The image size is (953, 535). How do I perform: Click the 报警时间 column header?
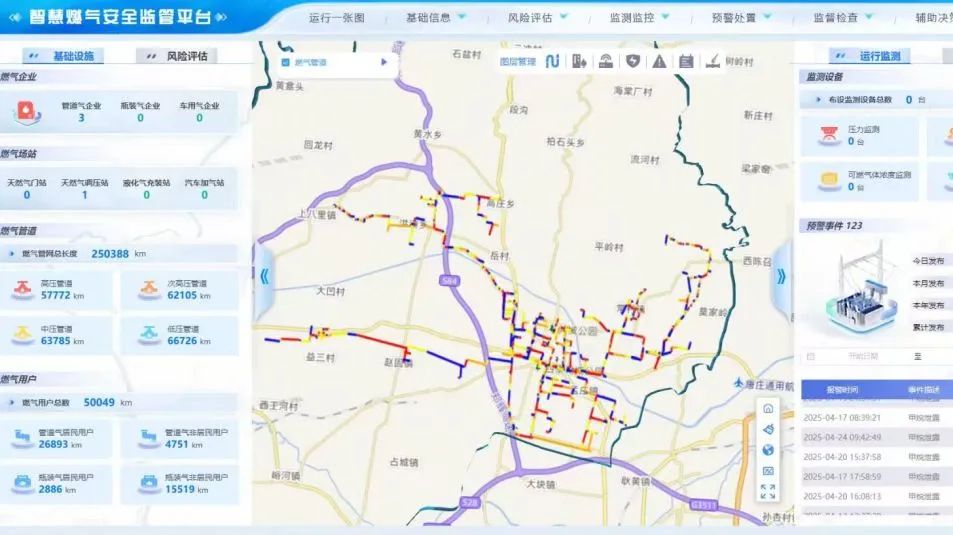coord(842,390)
